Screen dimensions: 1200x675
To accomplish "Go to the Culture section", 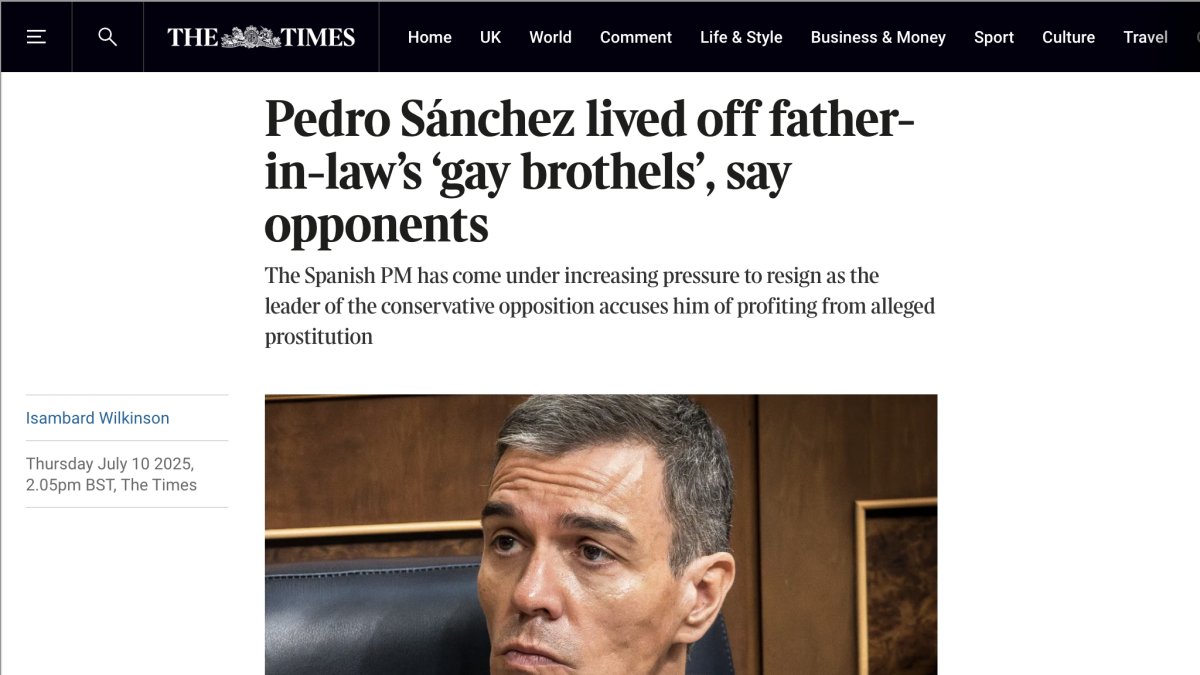I will pos(1068,37).
